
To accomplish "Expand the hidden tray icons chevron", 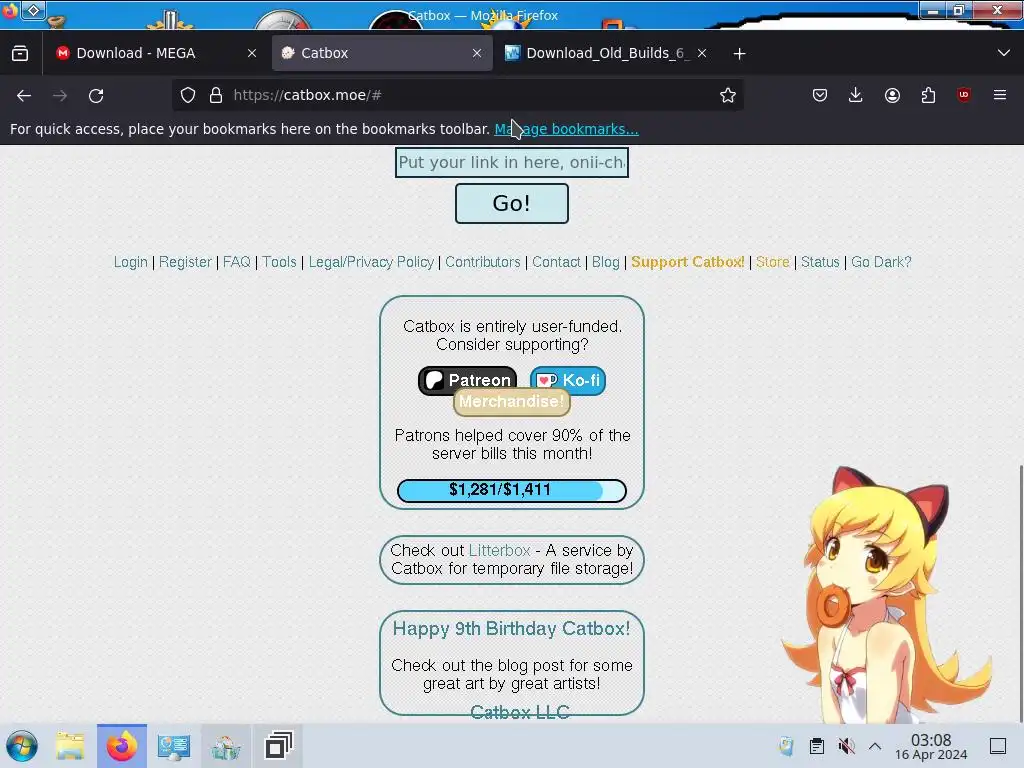I will point(875,746).
